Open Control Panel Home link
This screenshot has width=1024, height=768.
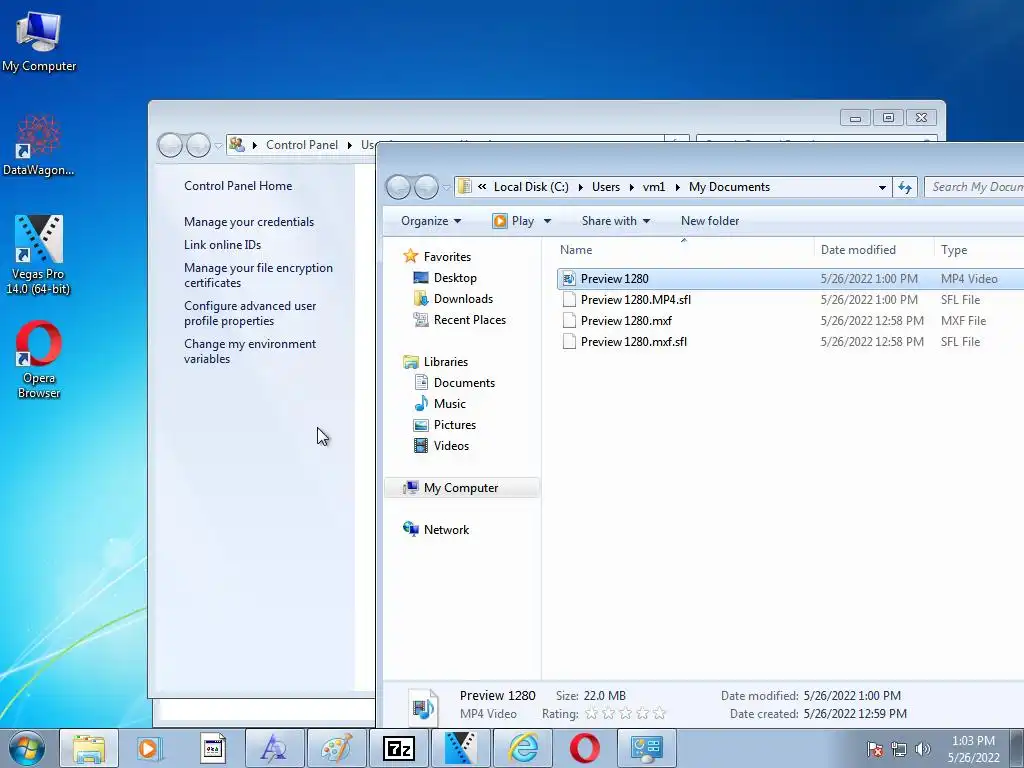[x=238, y=186]
